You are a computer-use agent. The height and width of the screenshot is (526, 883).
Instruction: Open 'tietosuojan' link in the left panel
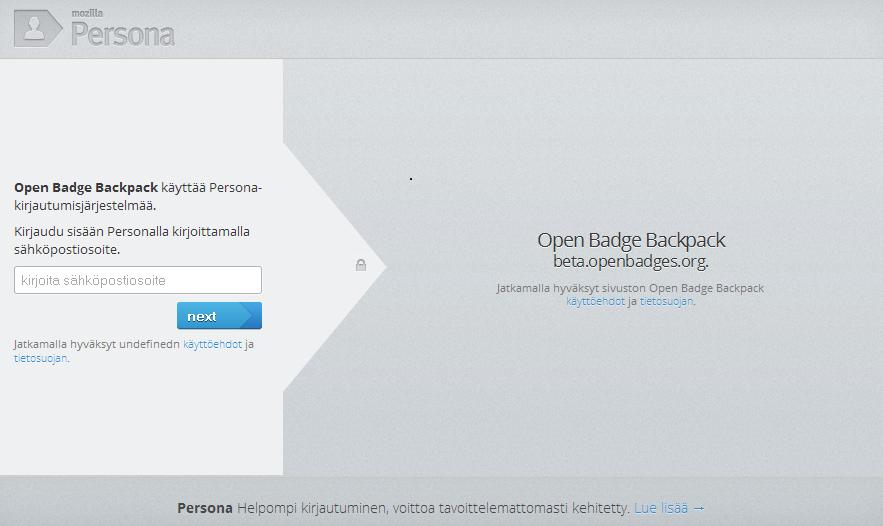(x=40, y=358)
